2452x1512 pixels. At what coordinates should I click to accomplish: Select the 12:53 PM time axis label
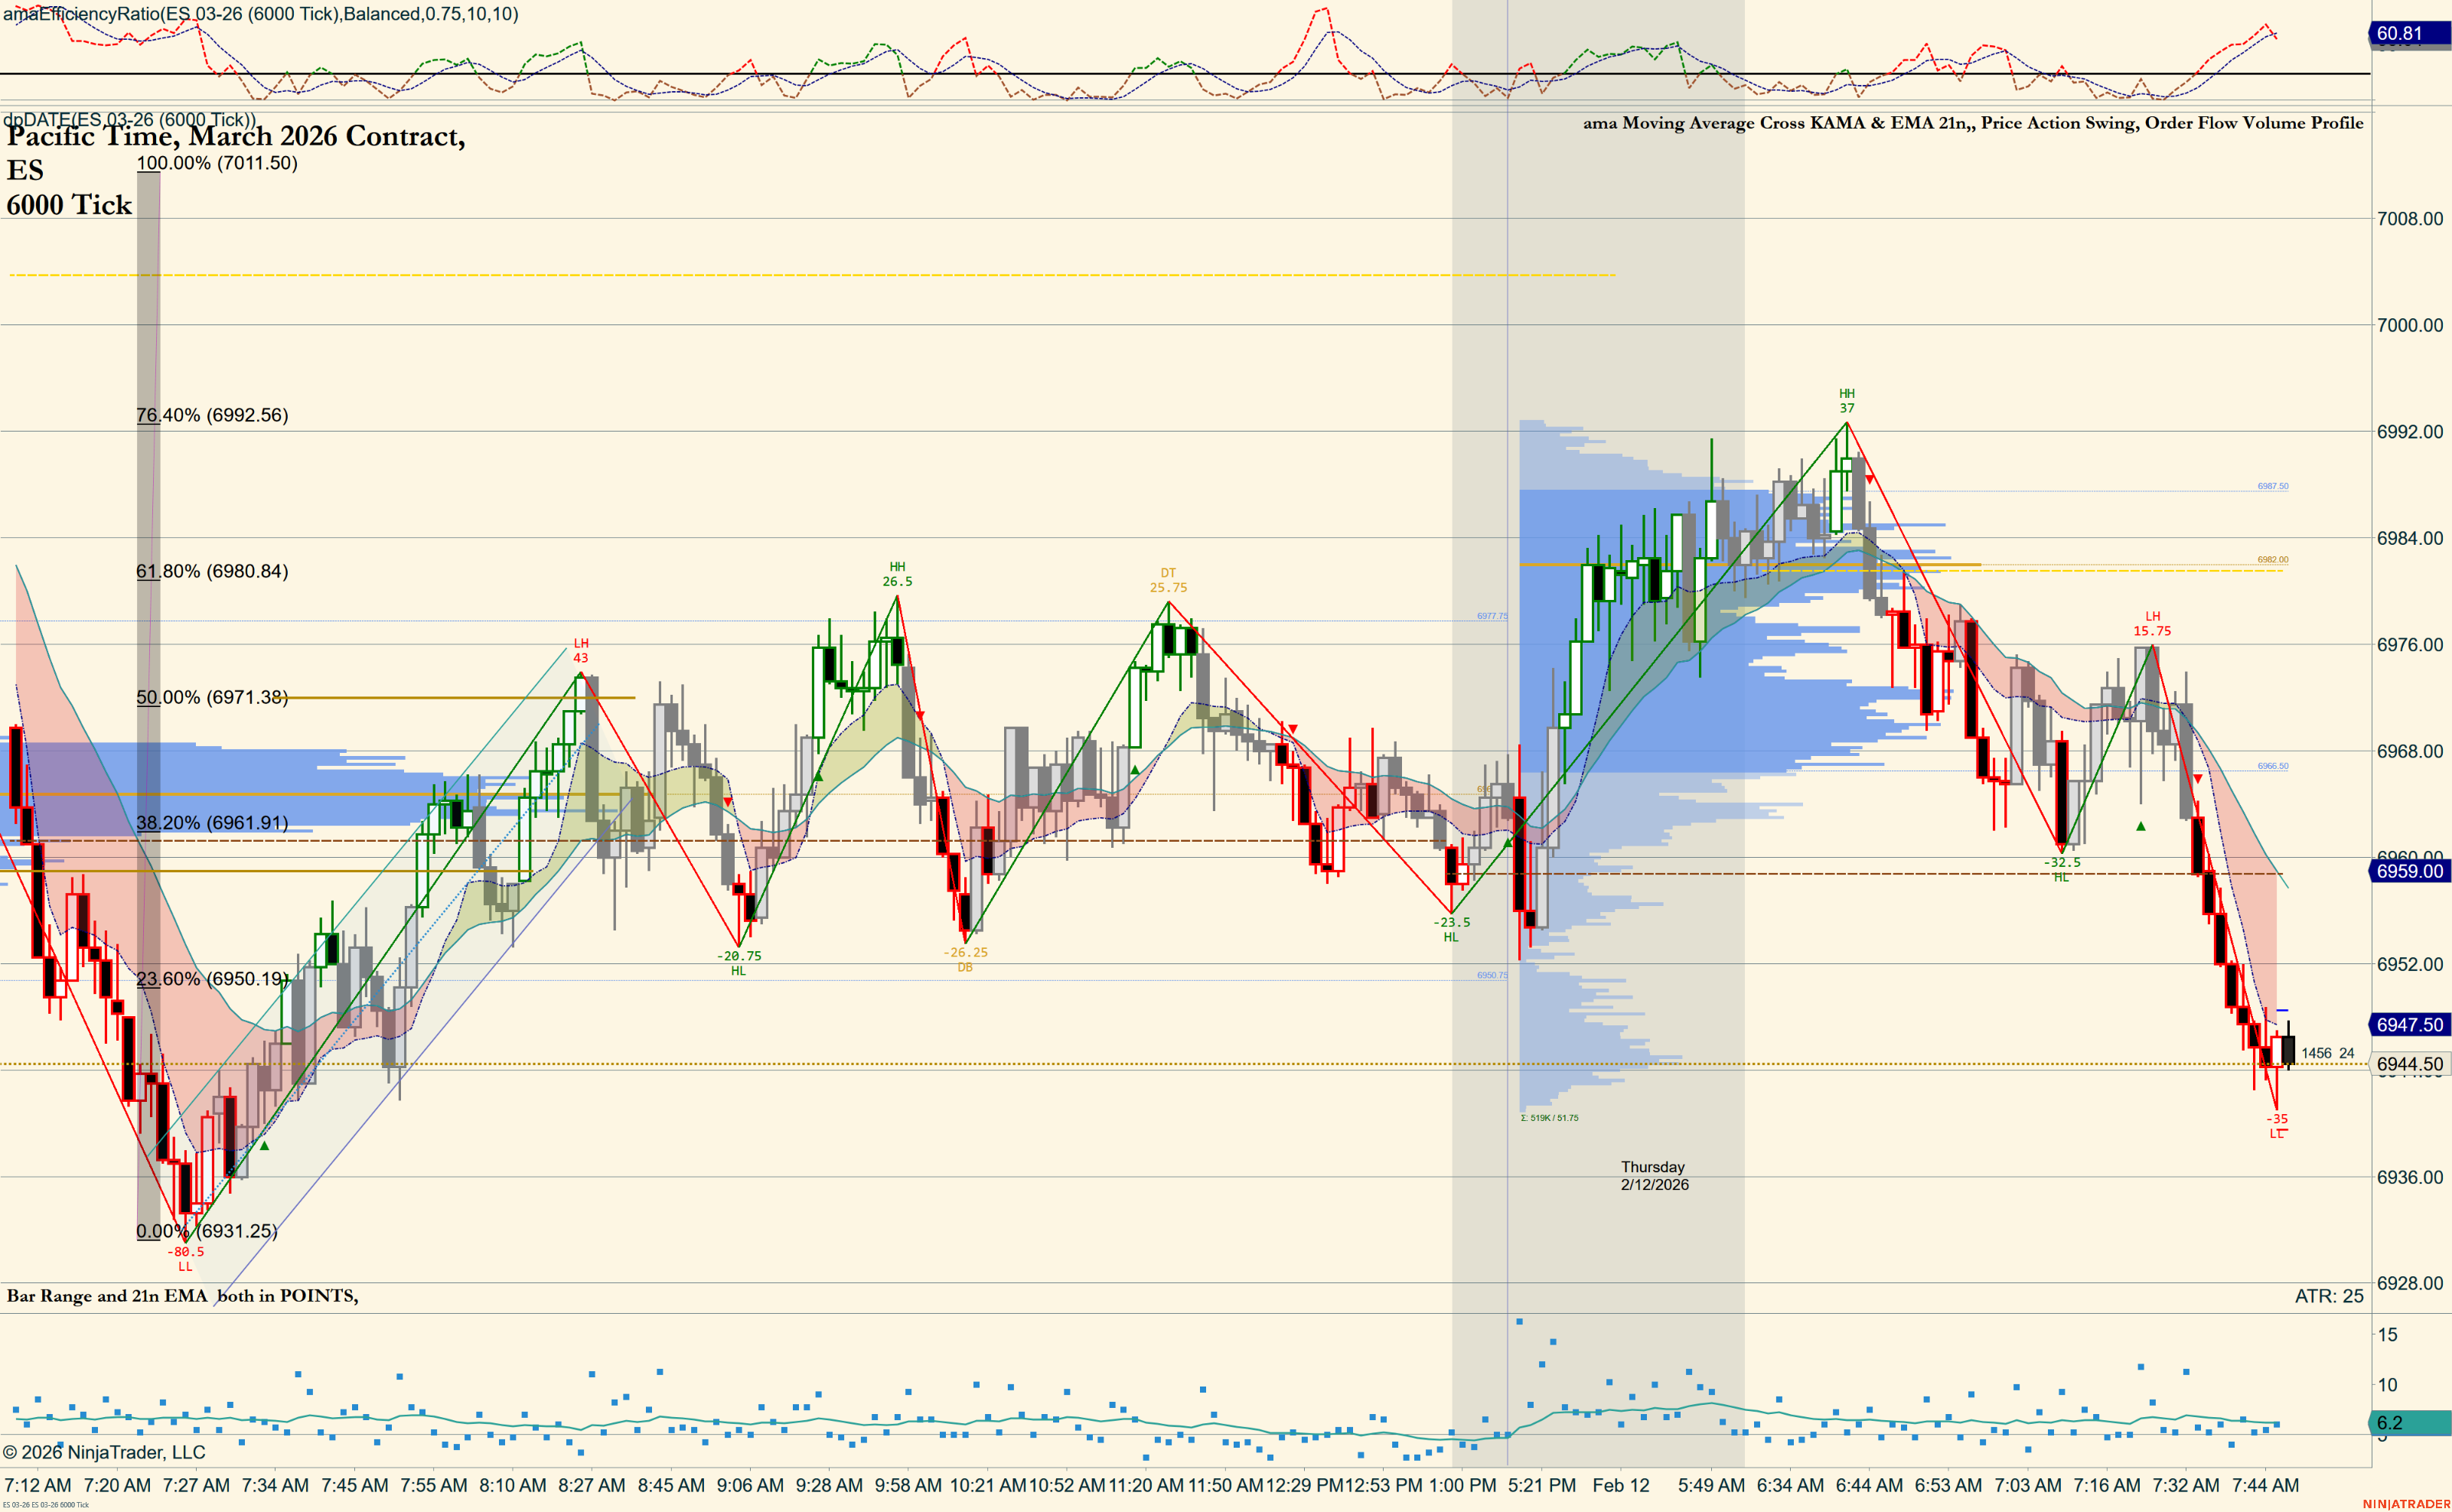[1383, 1486]
